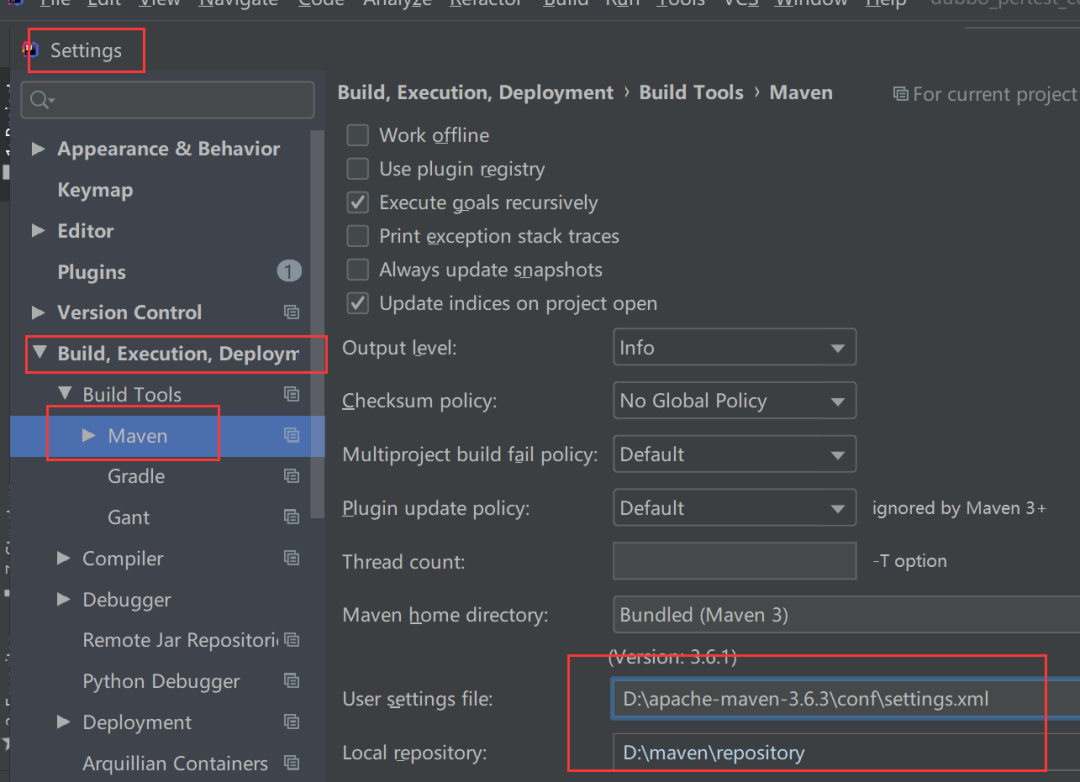Click the per-project icon beside Maven
The width and height of the screenshot is (1080, 782).
[x=291, y=435]
